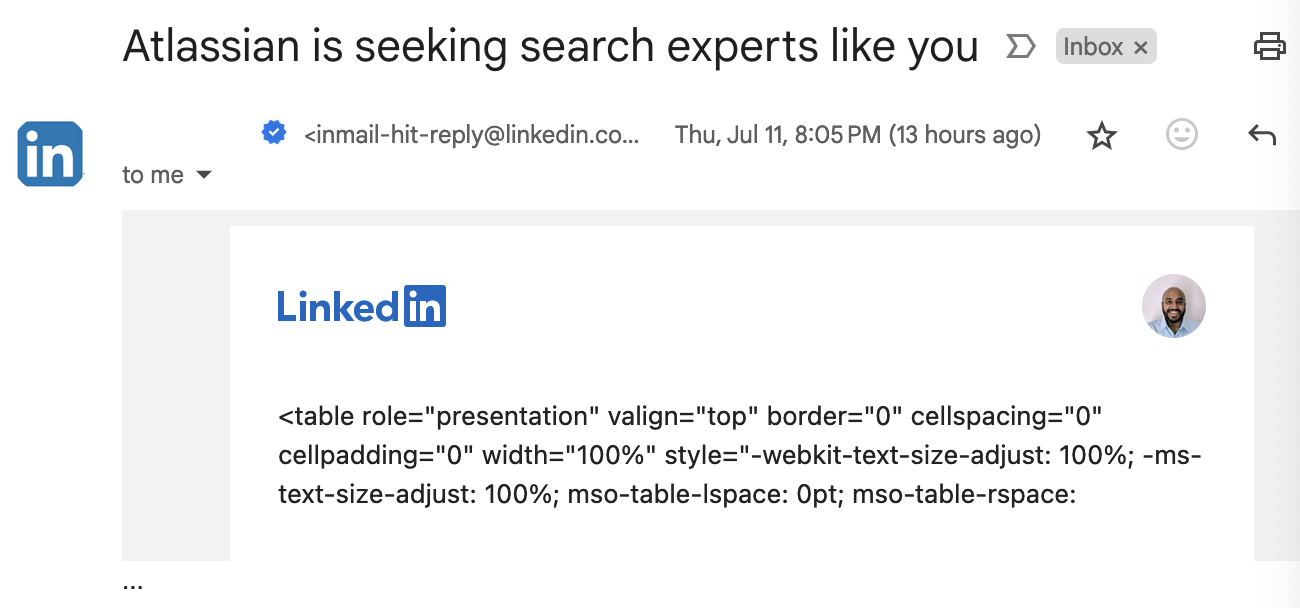Click the Inbox label chip
The width and height of the screenshot is (1300, 608).
coord(1093,46)
